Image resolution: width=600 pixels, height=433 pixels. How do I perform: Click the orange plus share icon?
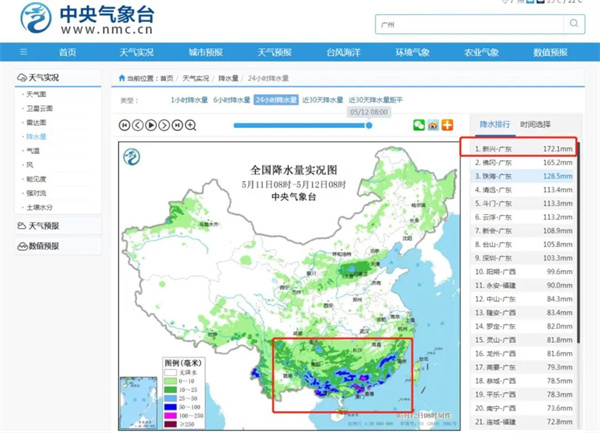pyautogui.click(x=447, y=125)
